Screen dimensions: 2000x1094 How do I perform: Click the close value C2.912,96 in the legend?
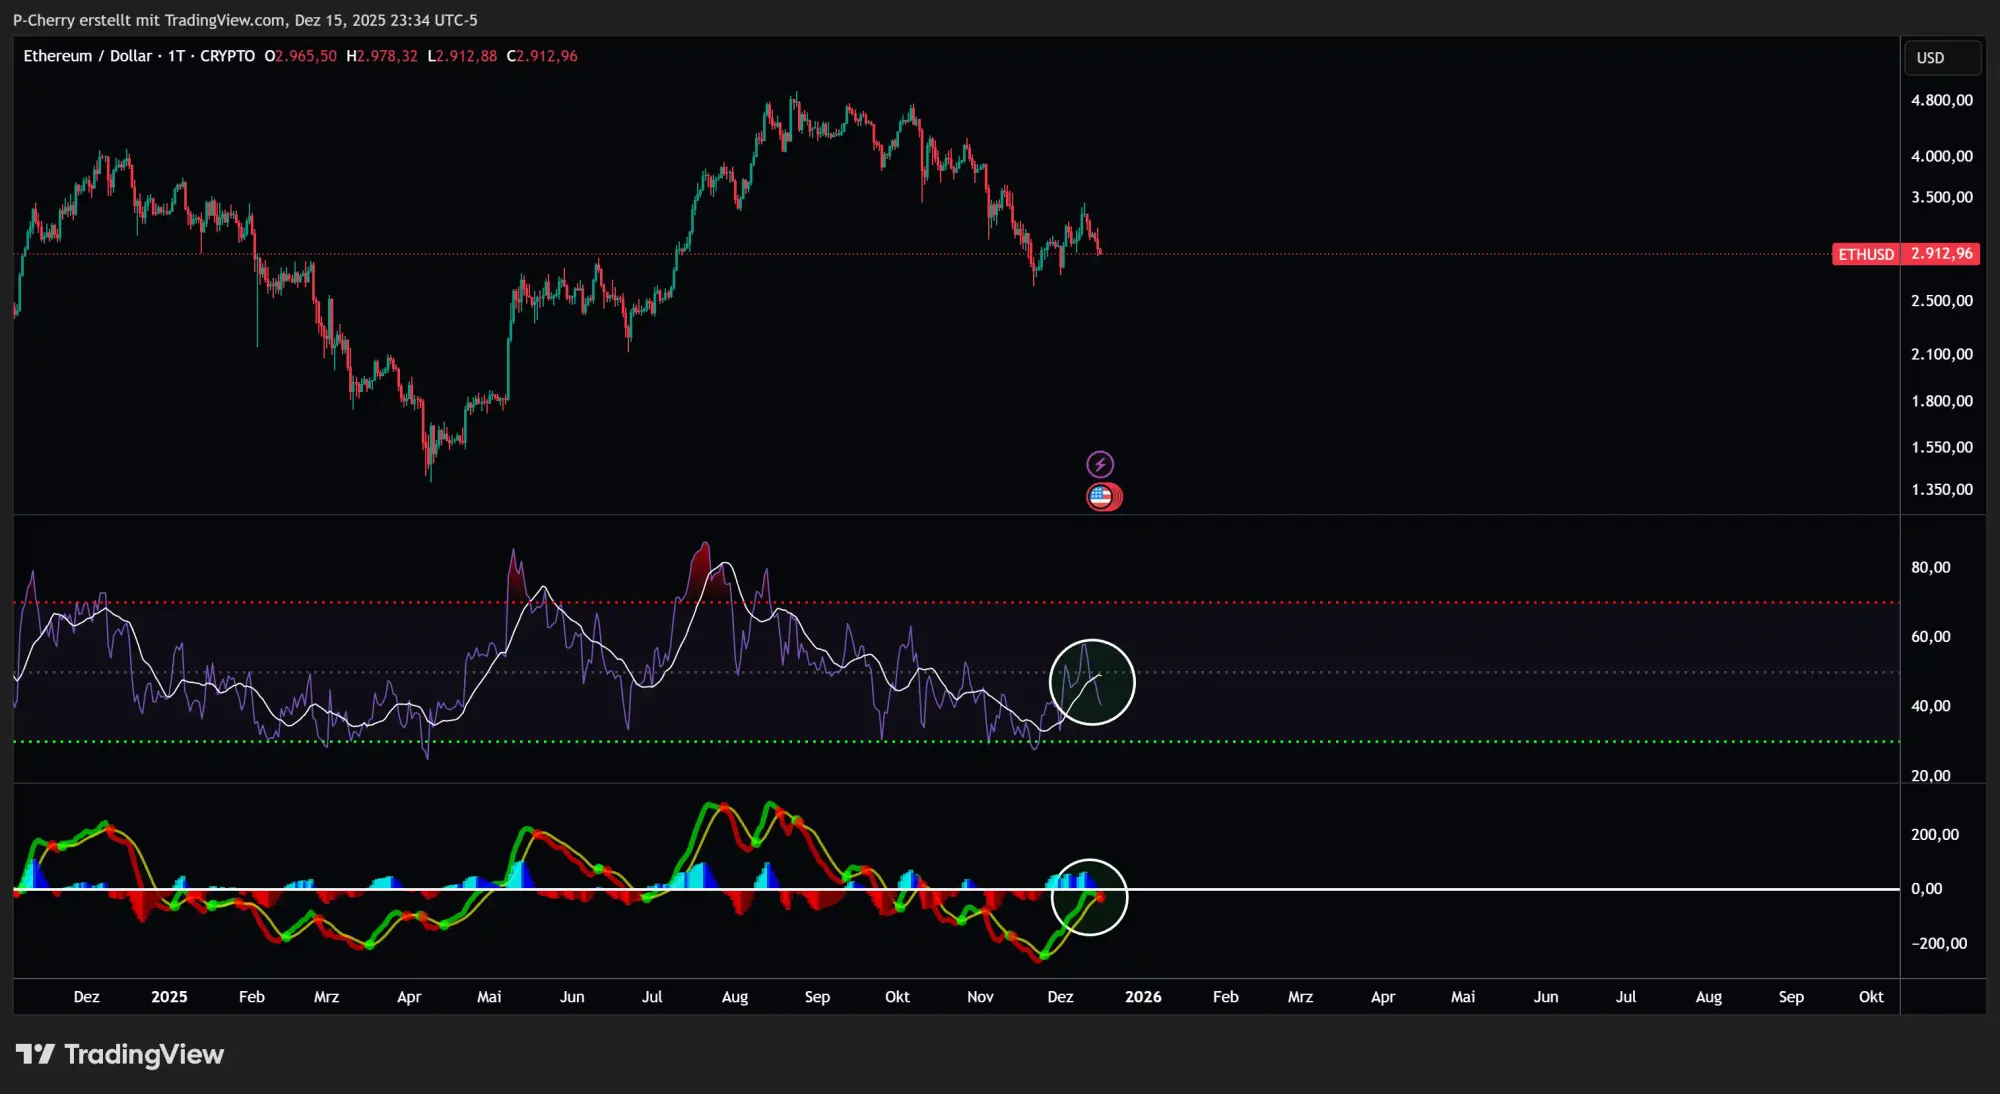[543, 56]
